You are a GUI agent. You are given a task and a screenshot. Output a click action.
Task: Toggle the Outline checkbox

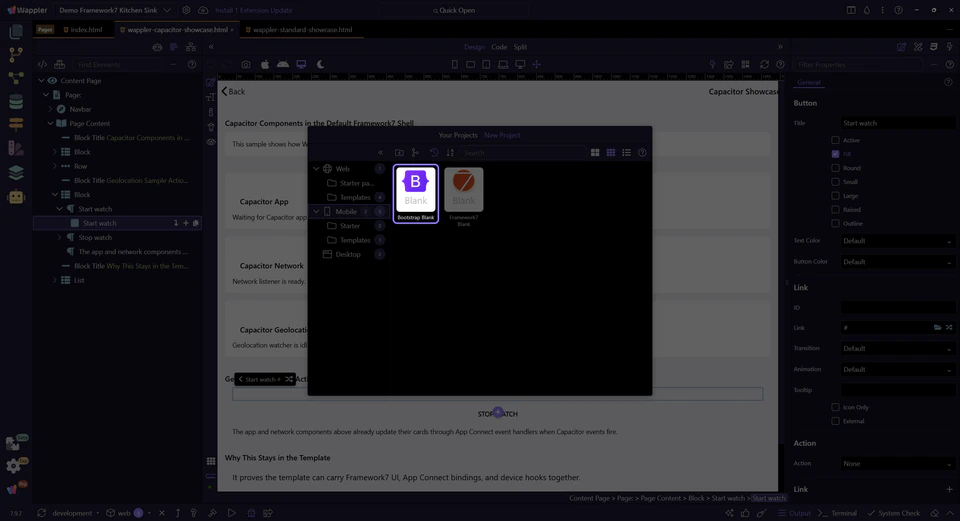pyautogui.click(x=835, y=223)
